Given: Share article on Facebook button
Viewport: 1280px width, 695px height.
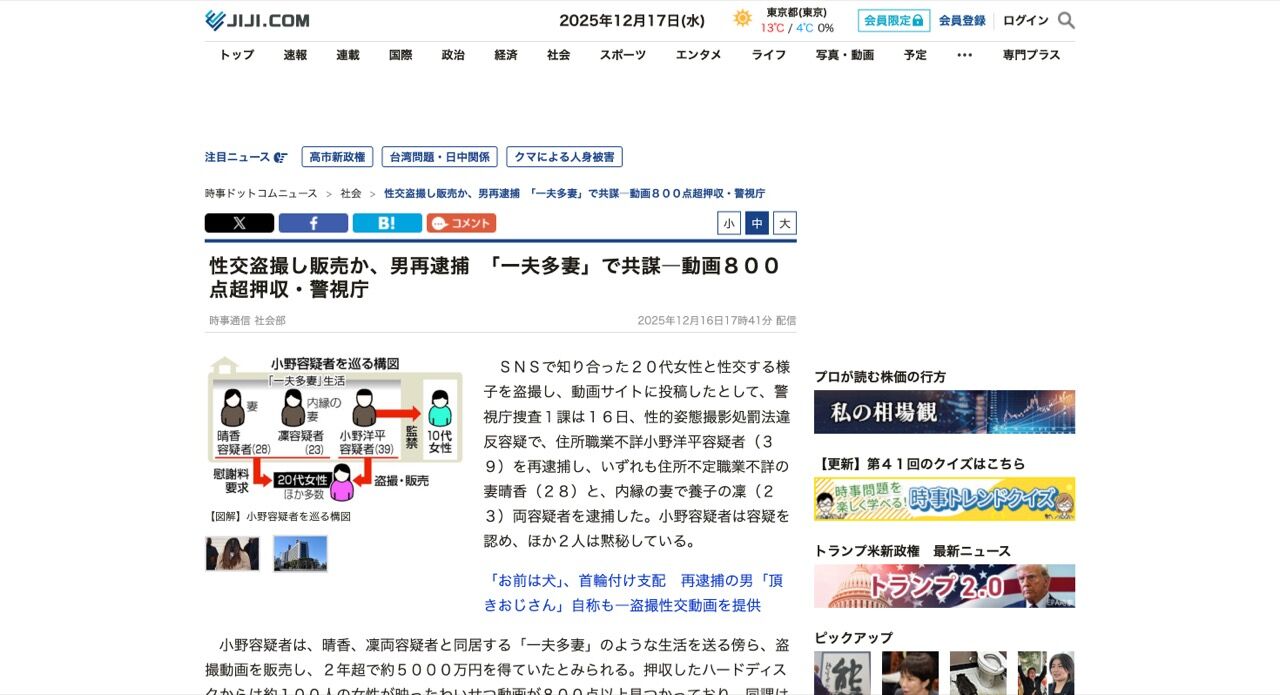Looking at the screenshot, I should click(x=313, y=223).
